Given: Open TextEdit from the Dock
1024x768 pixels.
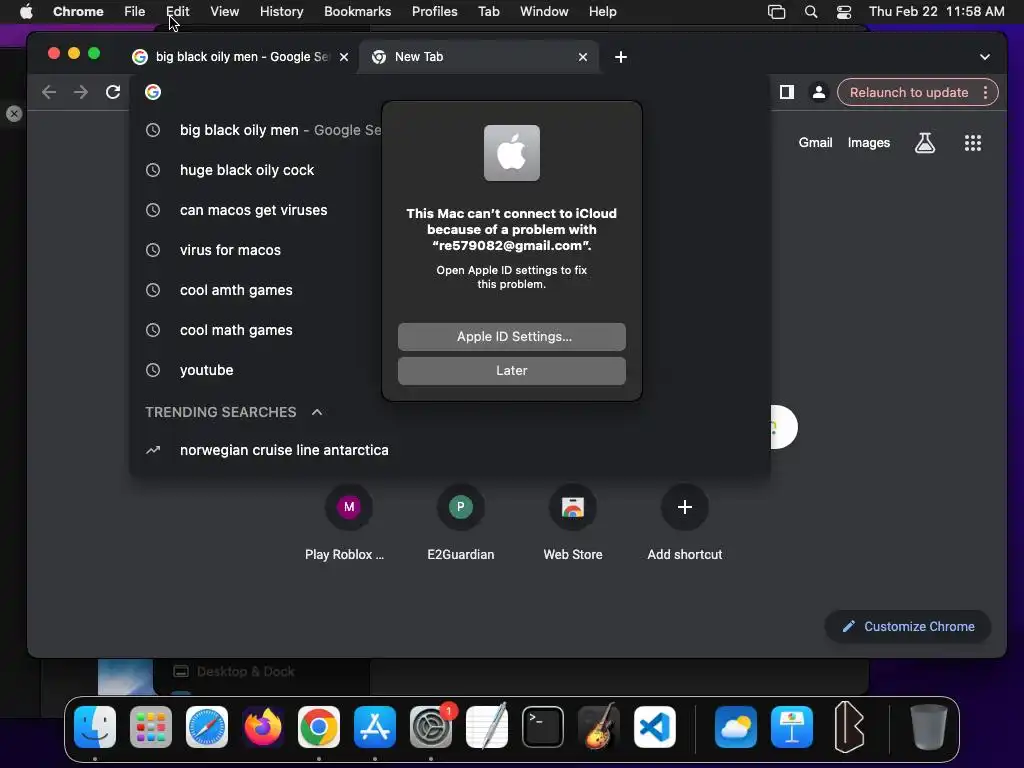Looking at the screenshot, I should point(487,727).
